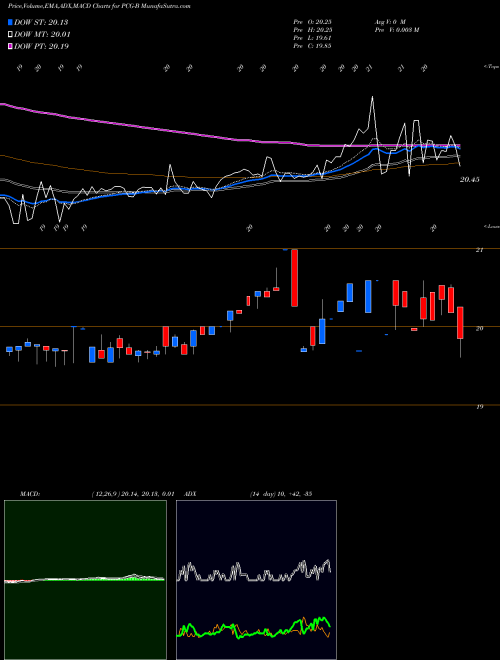The width and height of the screenshot is (500, 660).
Task: Click the MACD panel heading label
Action: point(30,494)
